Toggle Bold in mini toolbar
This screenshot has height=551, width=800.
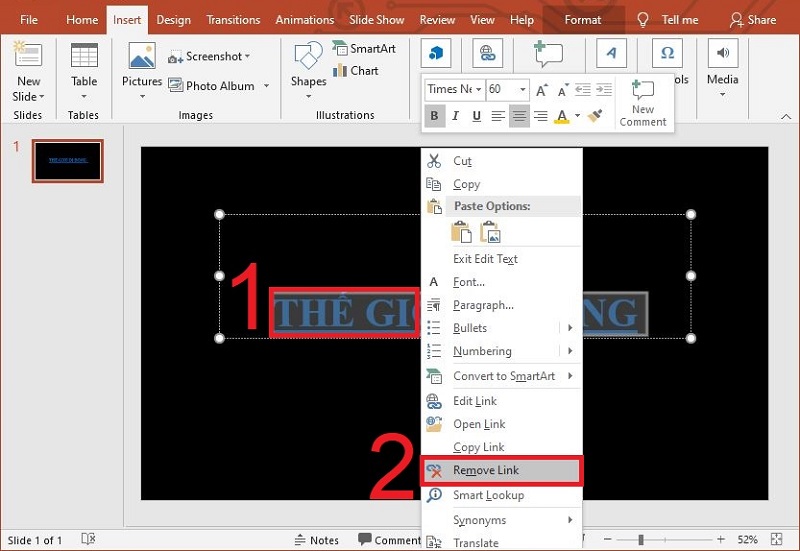(x=434, y=116)
